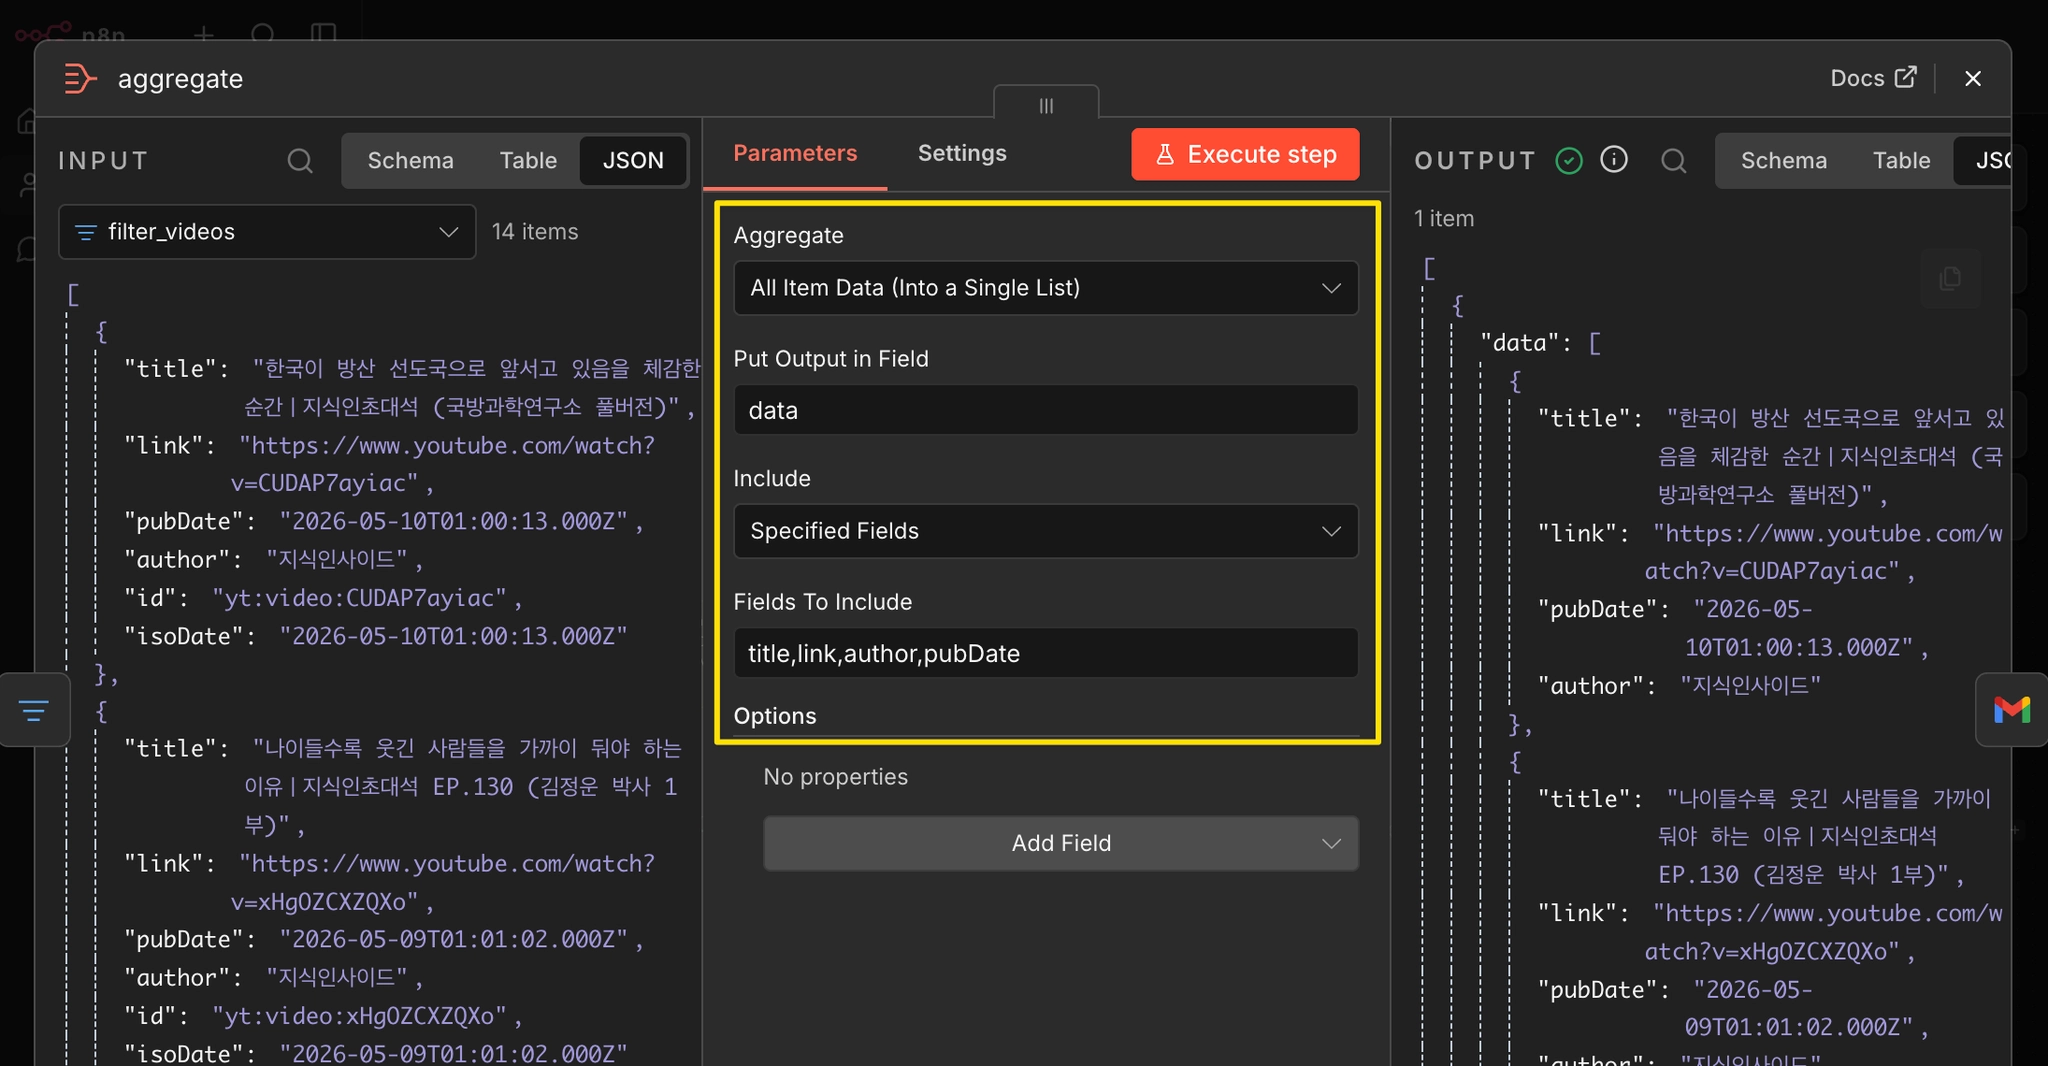The image size is (2048, 1066).
Task: Click the green output success checkmark
Action: 1569,161
